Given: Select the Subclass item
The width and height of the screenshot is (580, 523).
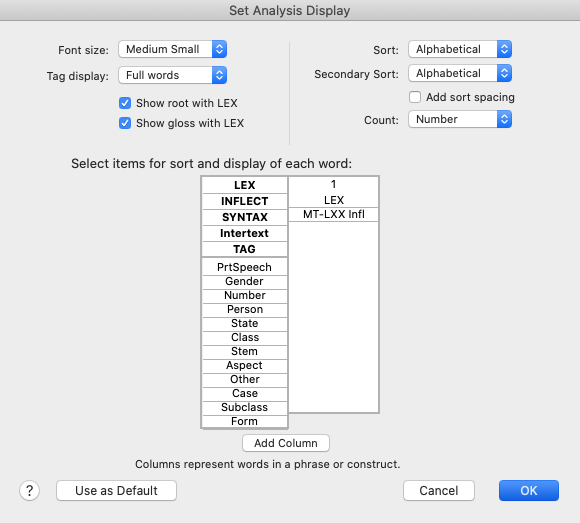Looking at the screenshot, I should [245, 407].
